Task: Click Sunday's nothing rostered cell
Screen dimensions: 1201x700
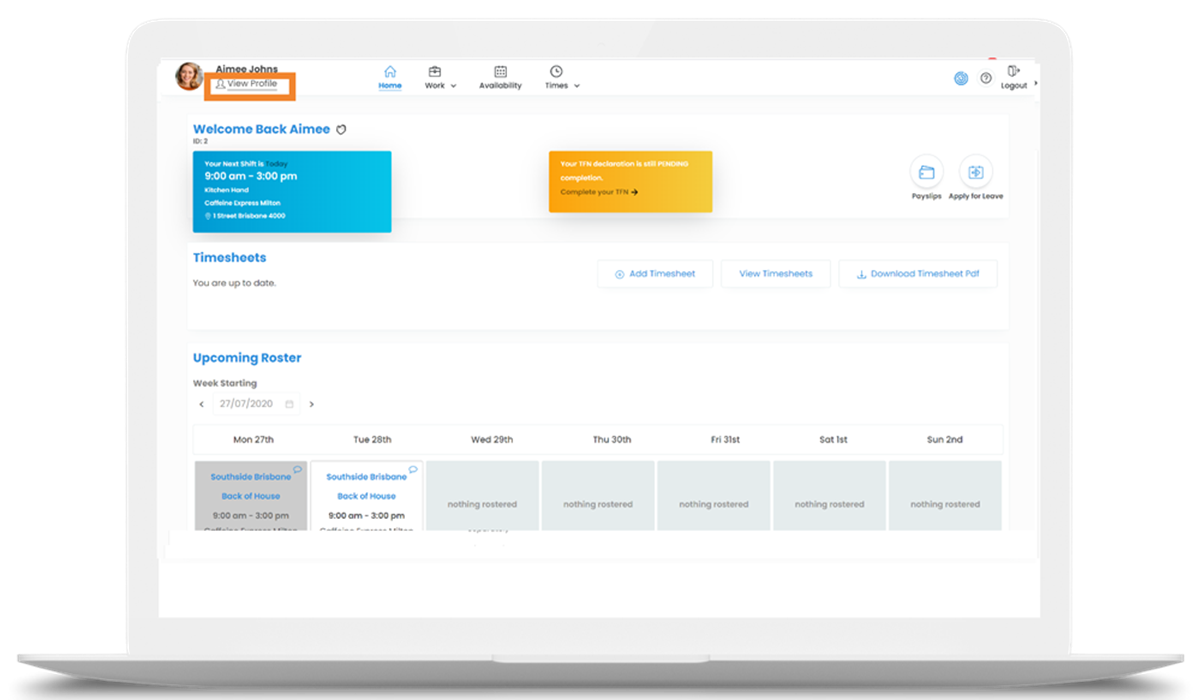Action: (945, 495)
